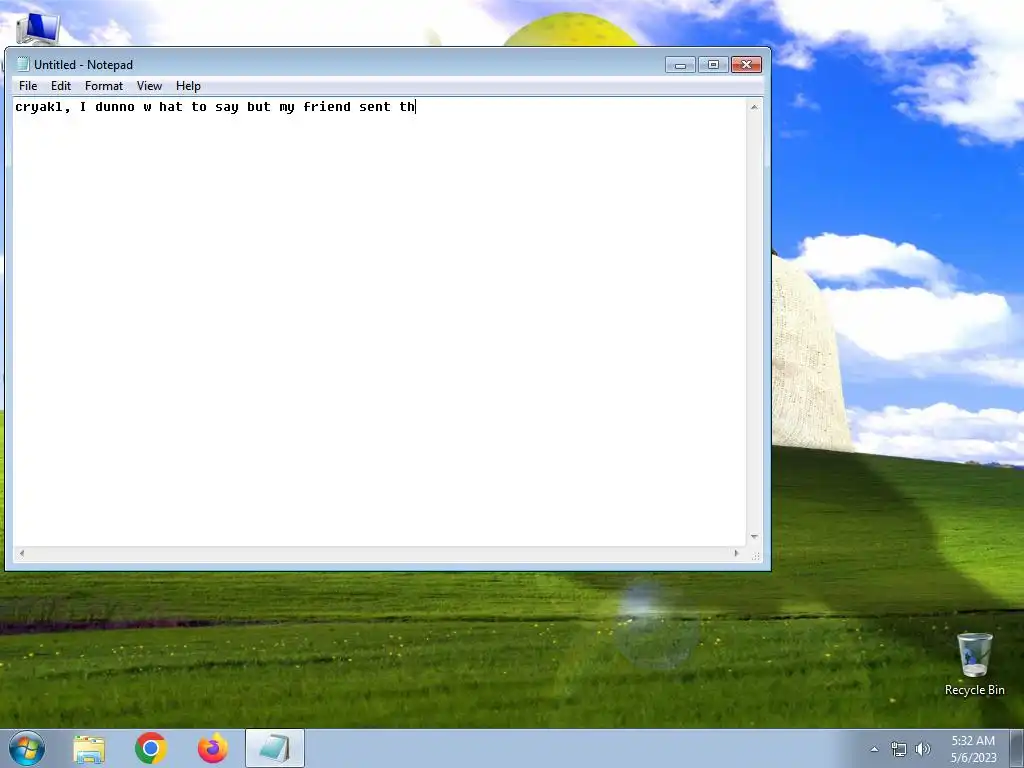
Task: Click the horizontal scrollbar left arrow
Action: 22,553
